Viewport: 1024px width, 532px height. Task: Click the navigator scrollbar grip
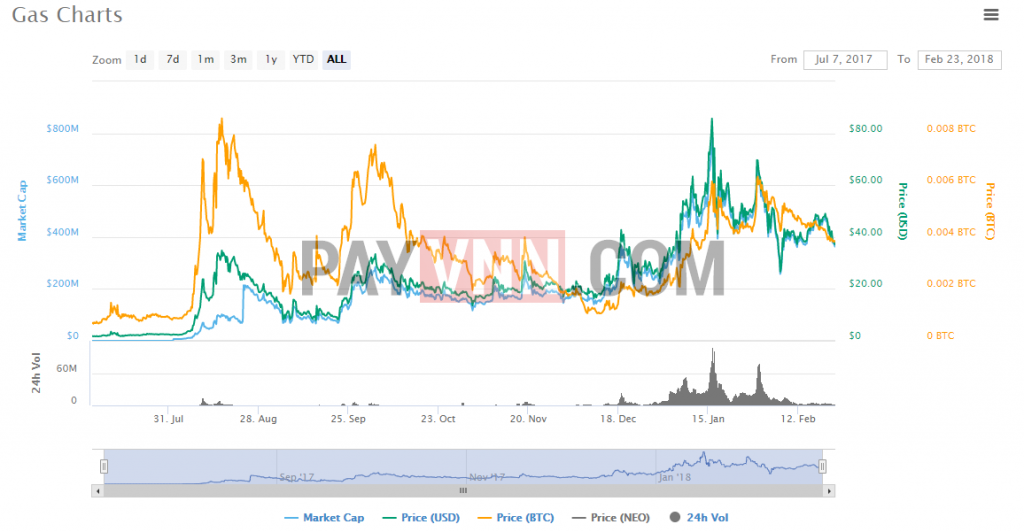click(463, 491)
